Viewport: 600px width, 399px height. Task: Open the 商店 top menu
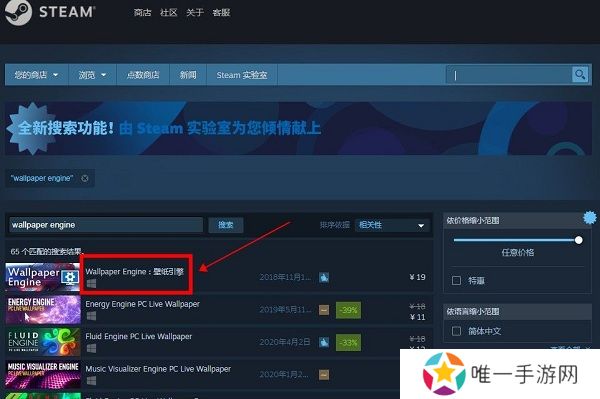(x=142, y=13)
